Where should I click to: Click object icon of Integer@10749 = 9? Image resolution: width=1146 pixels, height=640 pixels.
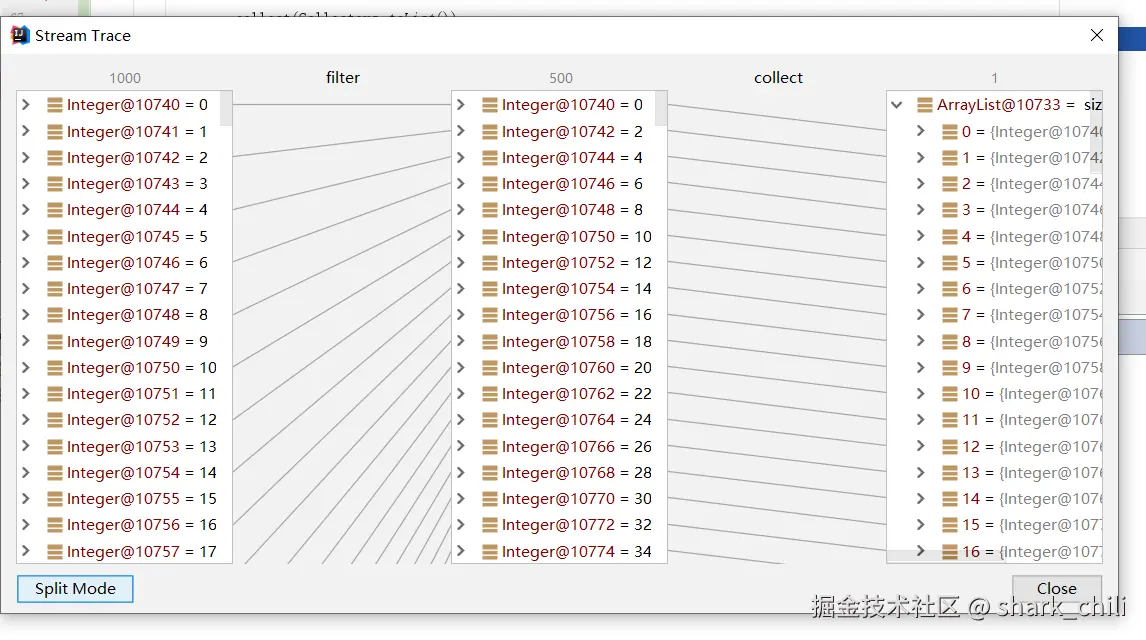click(54, 341)
